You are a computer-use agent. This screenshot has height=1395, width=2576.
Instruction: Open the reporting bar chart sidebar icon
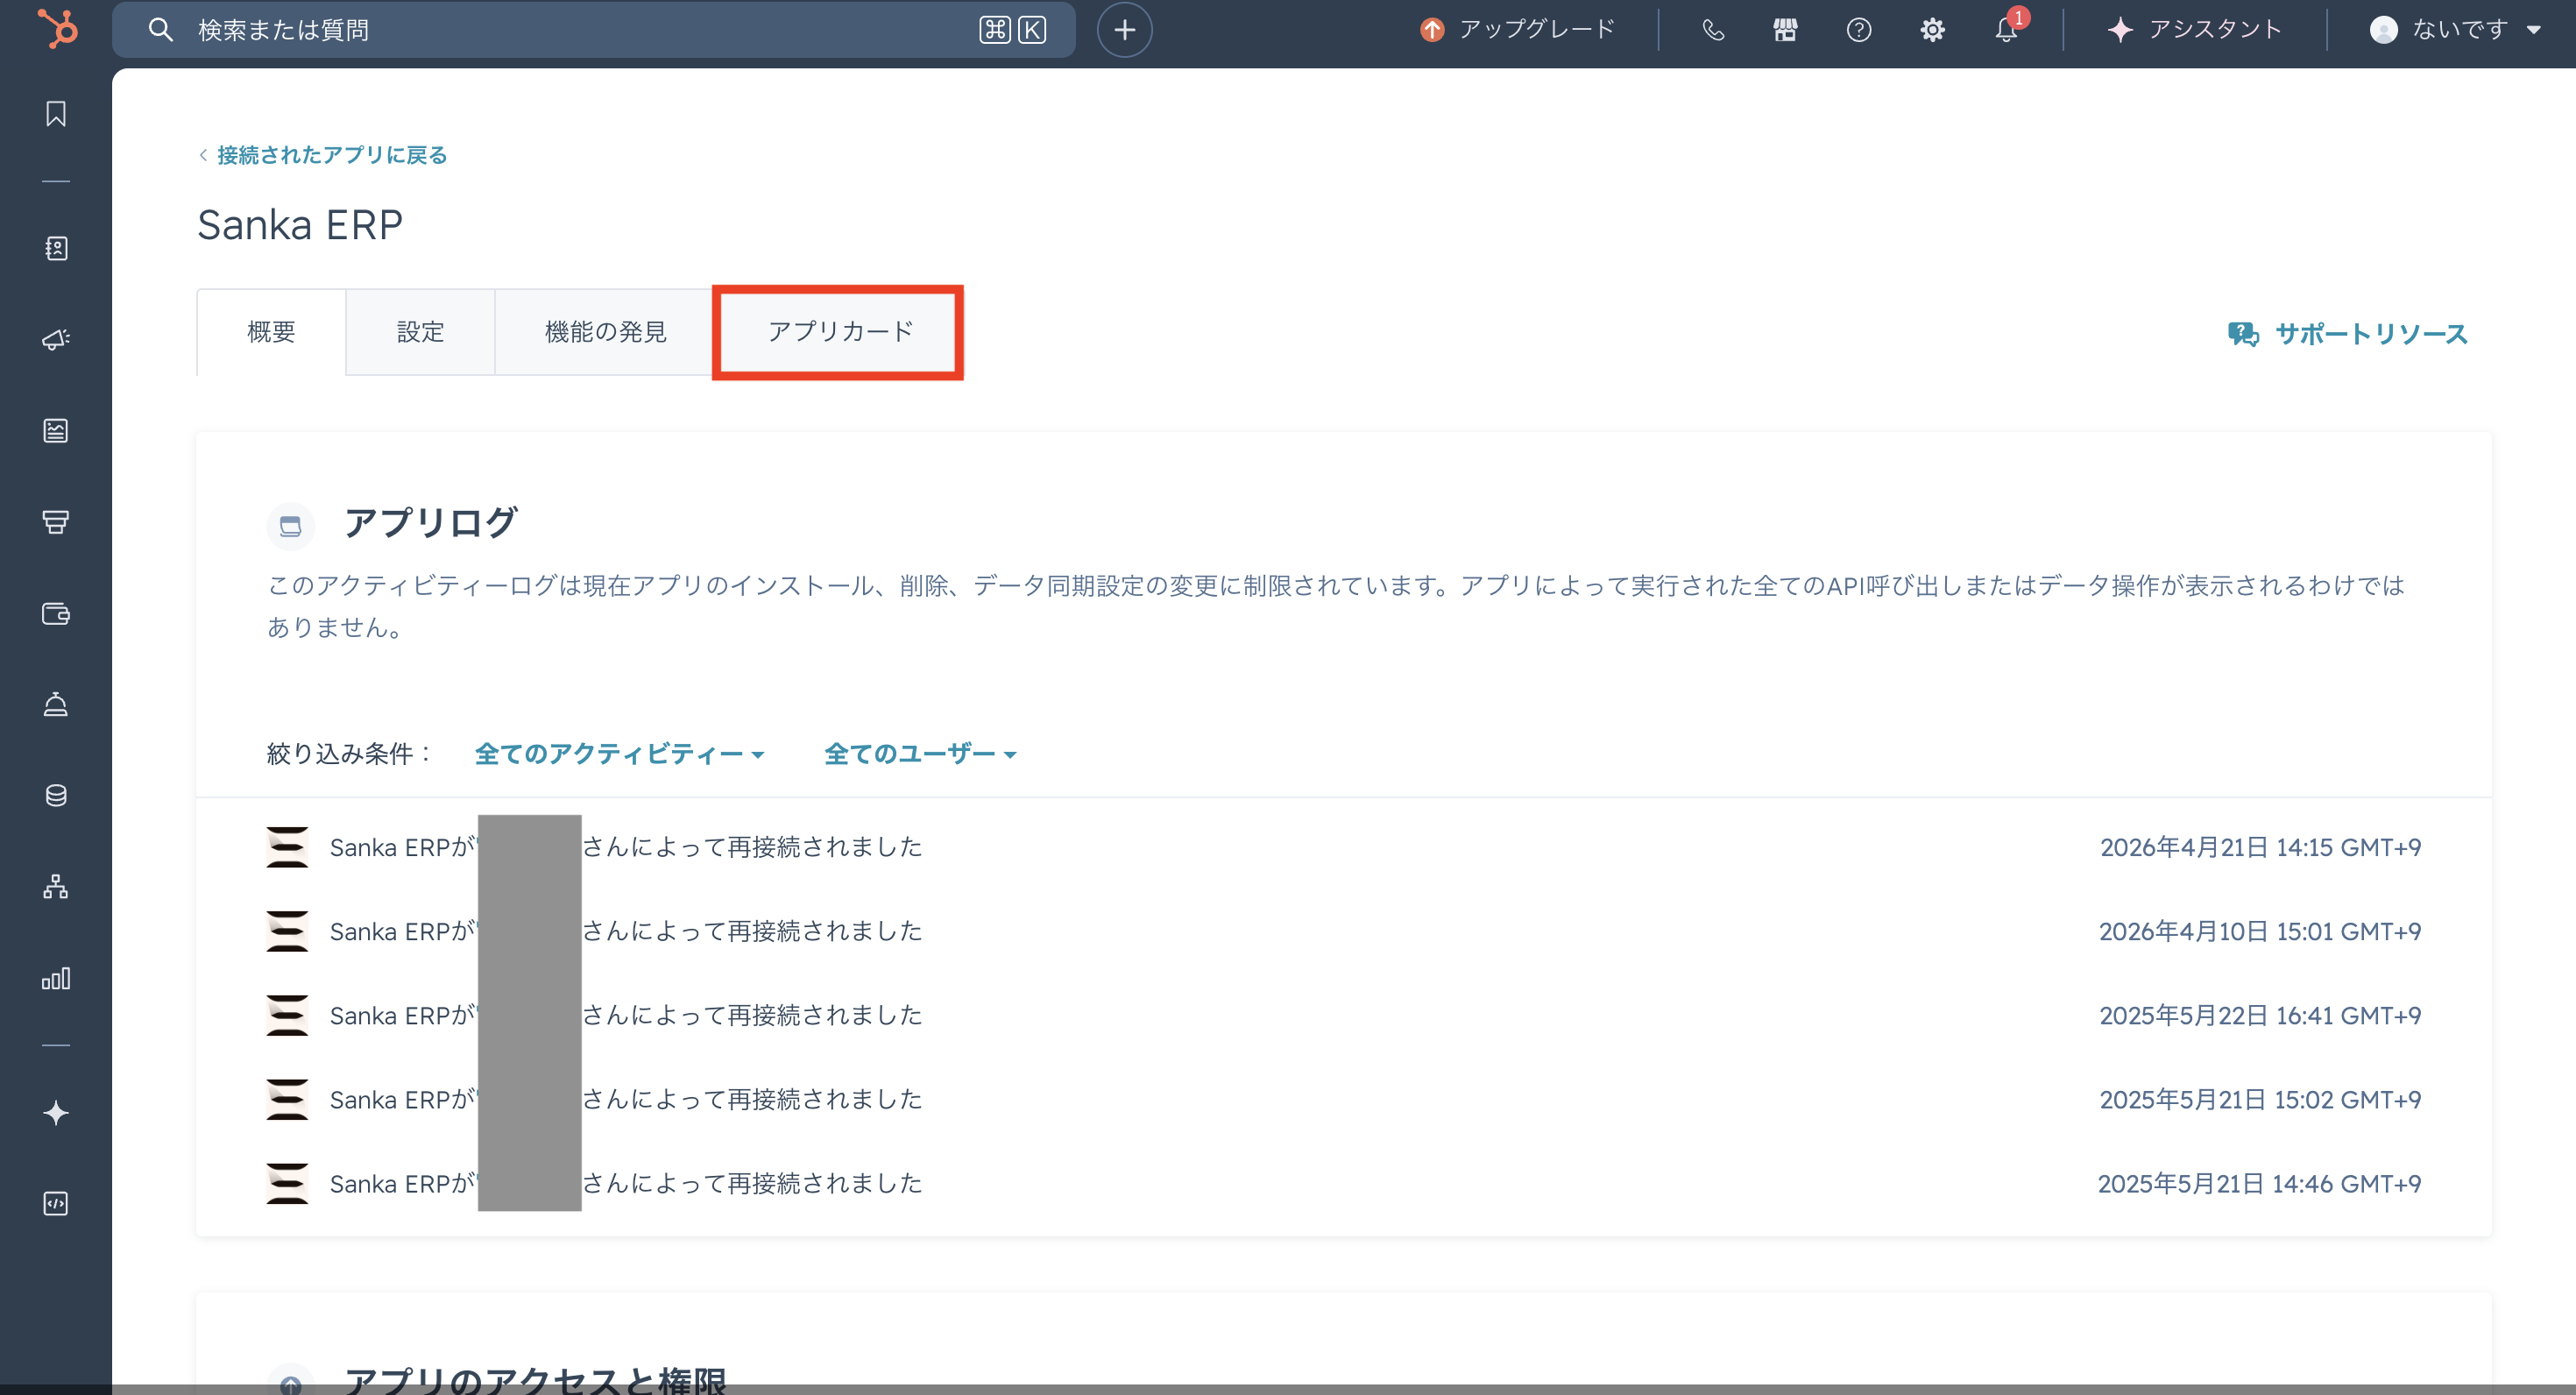56,978
